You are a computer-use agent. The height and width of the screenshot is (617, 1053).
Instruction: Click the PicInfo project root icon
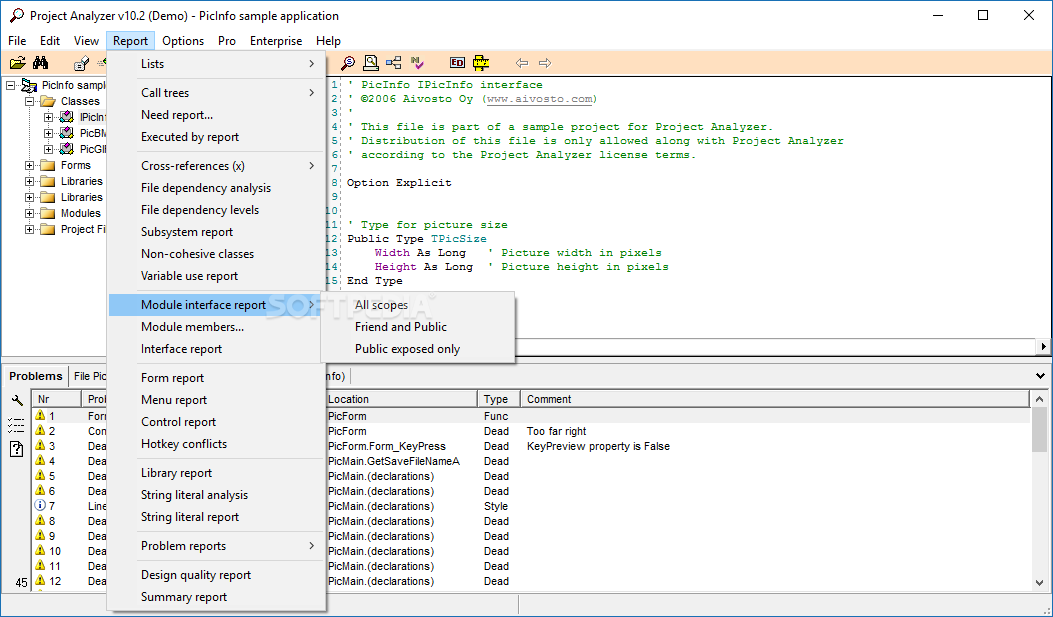click(29, 85)
